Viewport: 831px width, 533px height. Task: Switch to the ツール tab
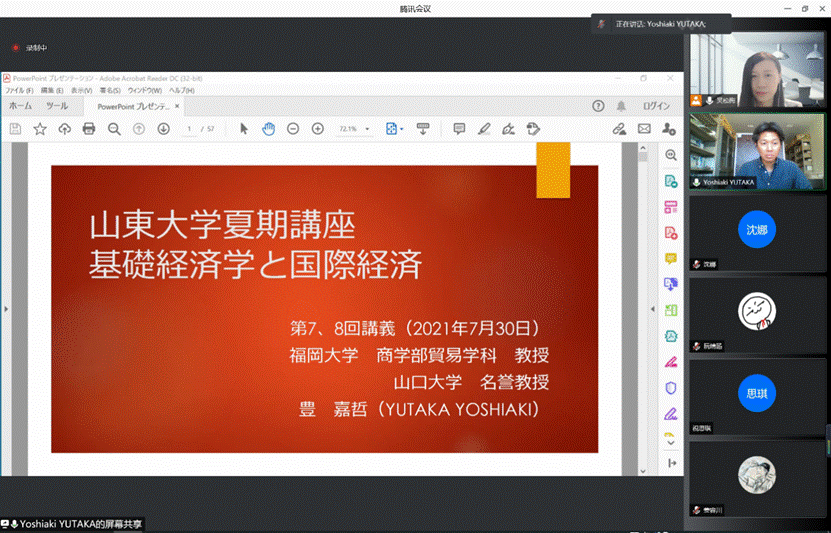(57, 106)
